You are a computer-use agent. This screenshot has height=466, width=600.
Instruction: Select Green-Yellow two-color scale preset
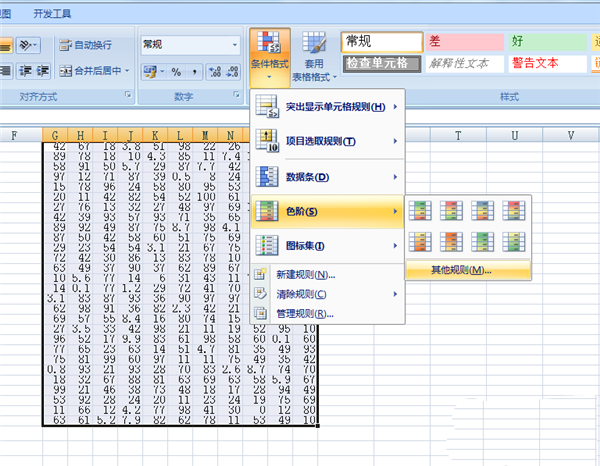(x=482, y=242)
